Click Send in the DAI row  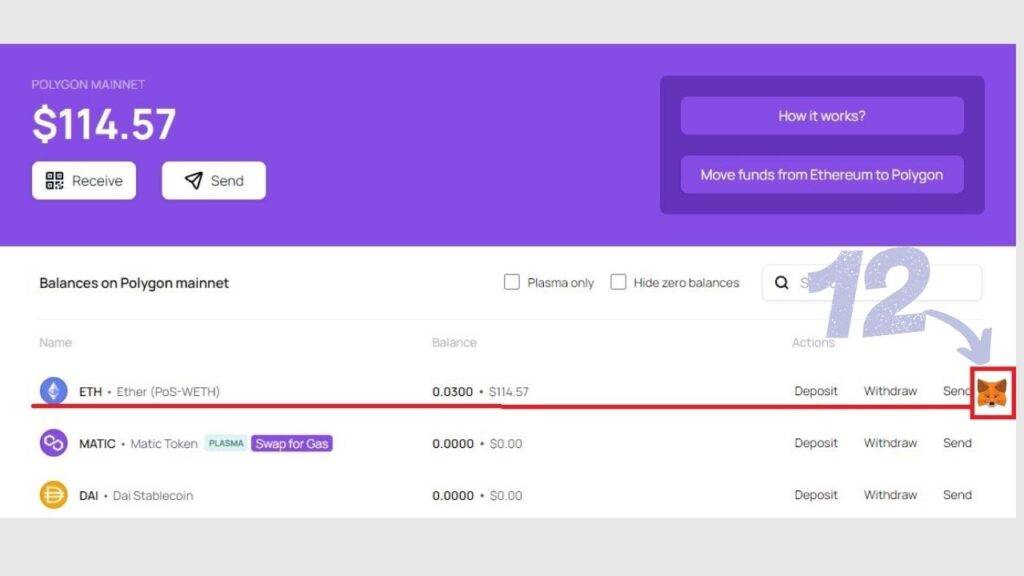(957, 495)
